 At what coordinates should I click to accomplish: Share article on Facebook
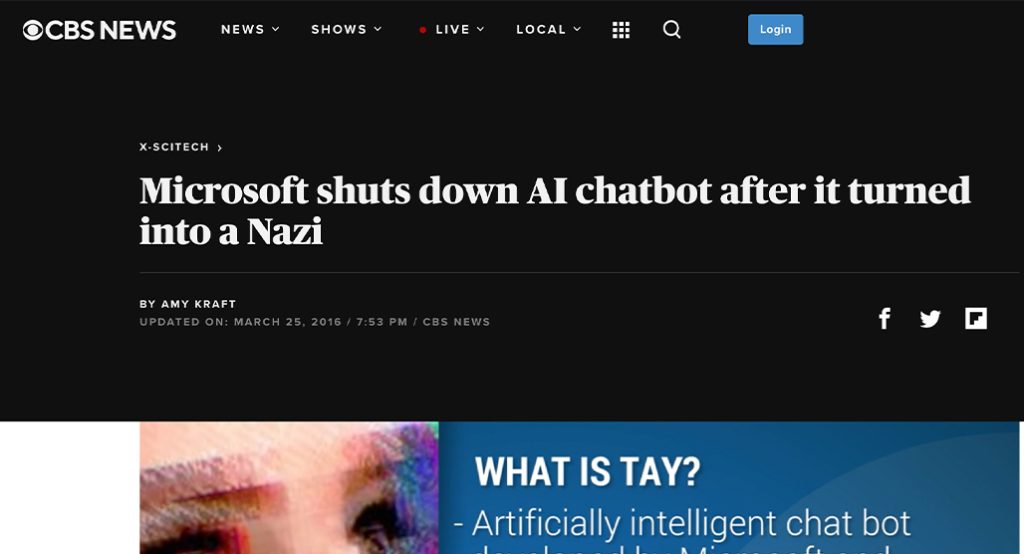tap(884, 319)
